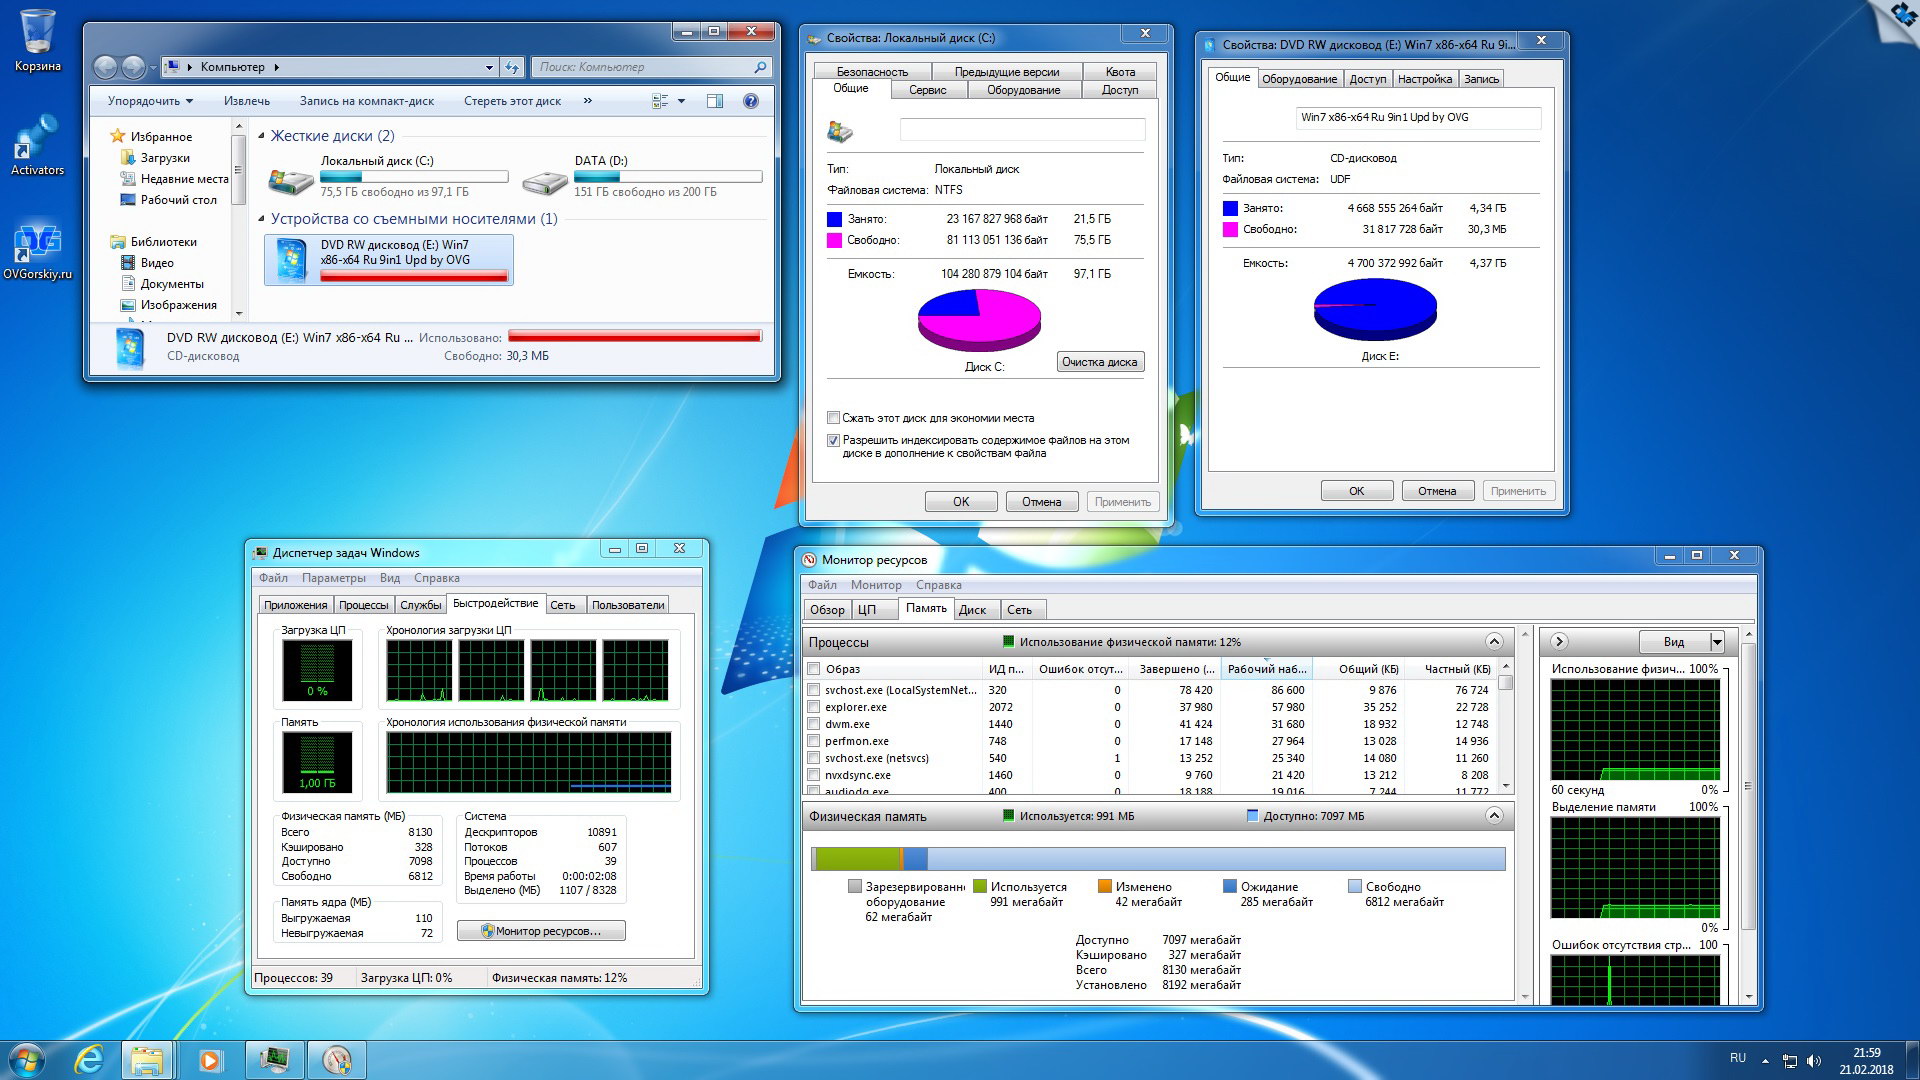Enable the compress this disk checkbox
This screenshot has width=1920, height=1080.
pos(833,418)
